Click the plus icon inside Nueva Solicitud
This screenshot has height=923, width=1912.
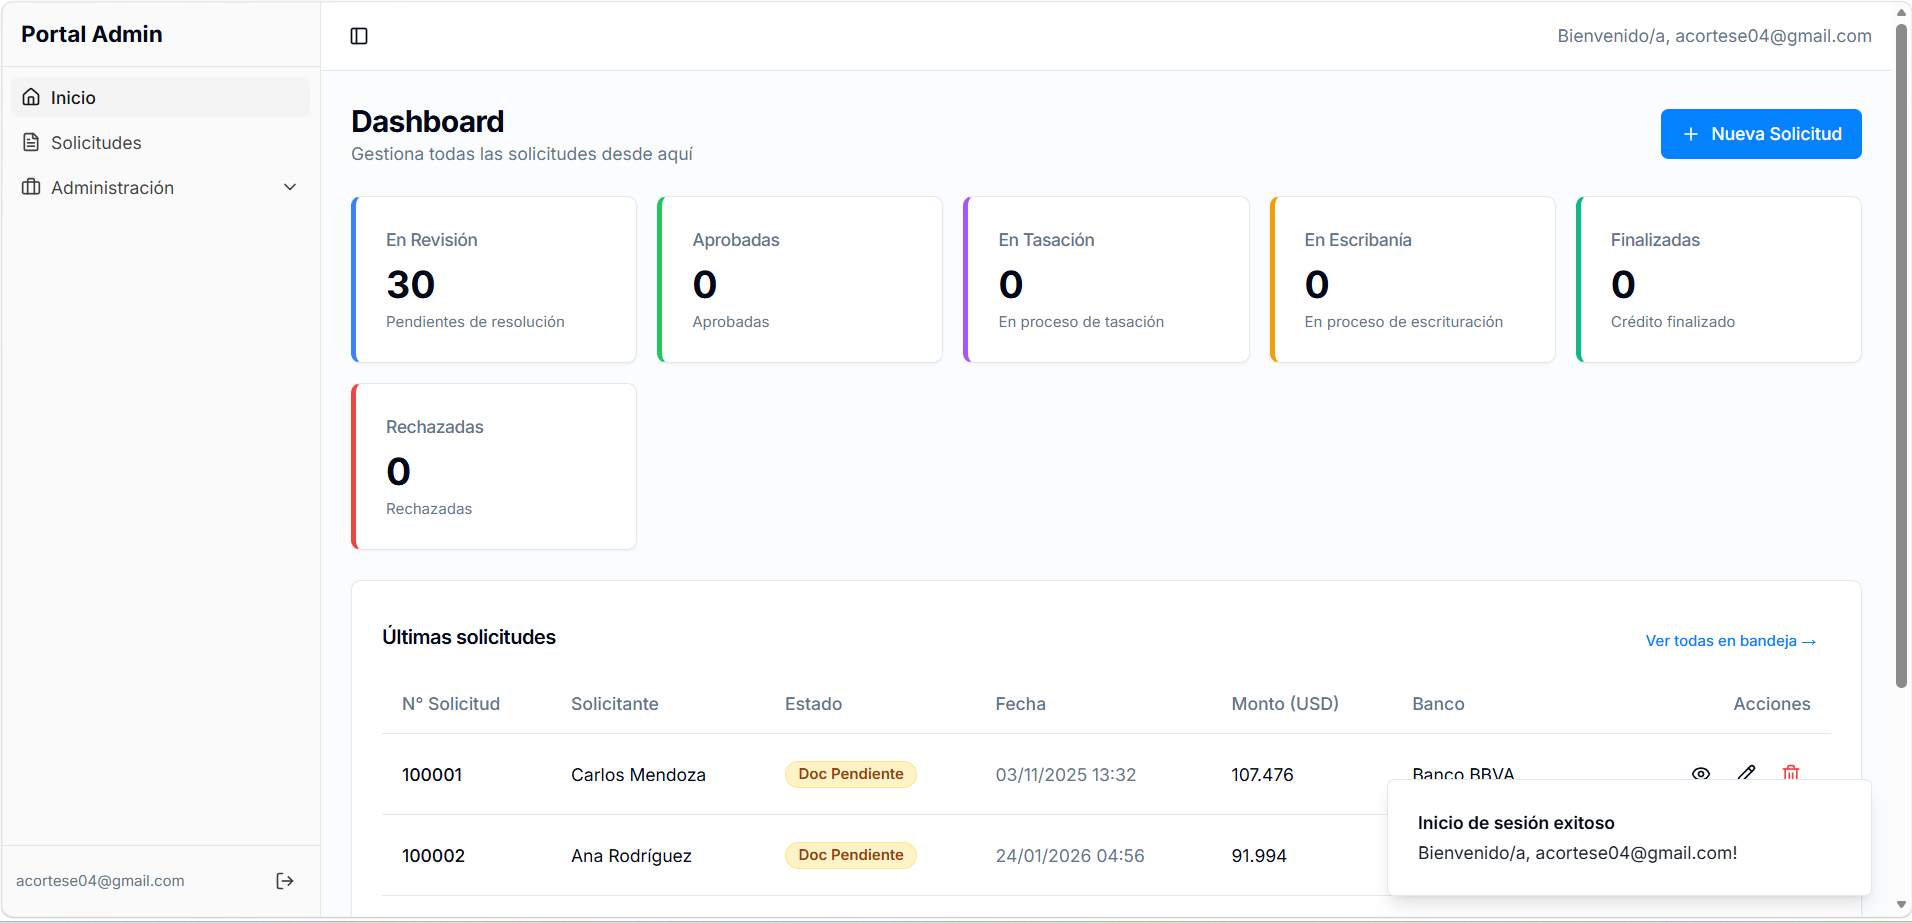pyautogui.click(x=1690, y=133)
